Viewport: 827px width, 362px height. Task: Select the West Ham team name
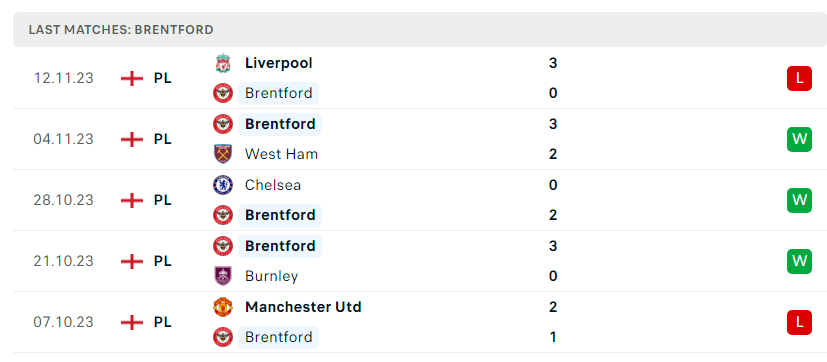(x=282, y=154)
